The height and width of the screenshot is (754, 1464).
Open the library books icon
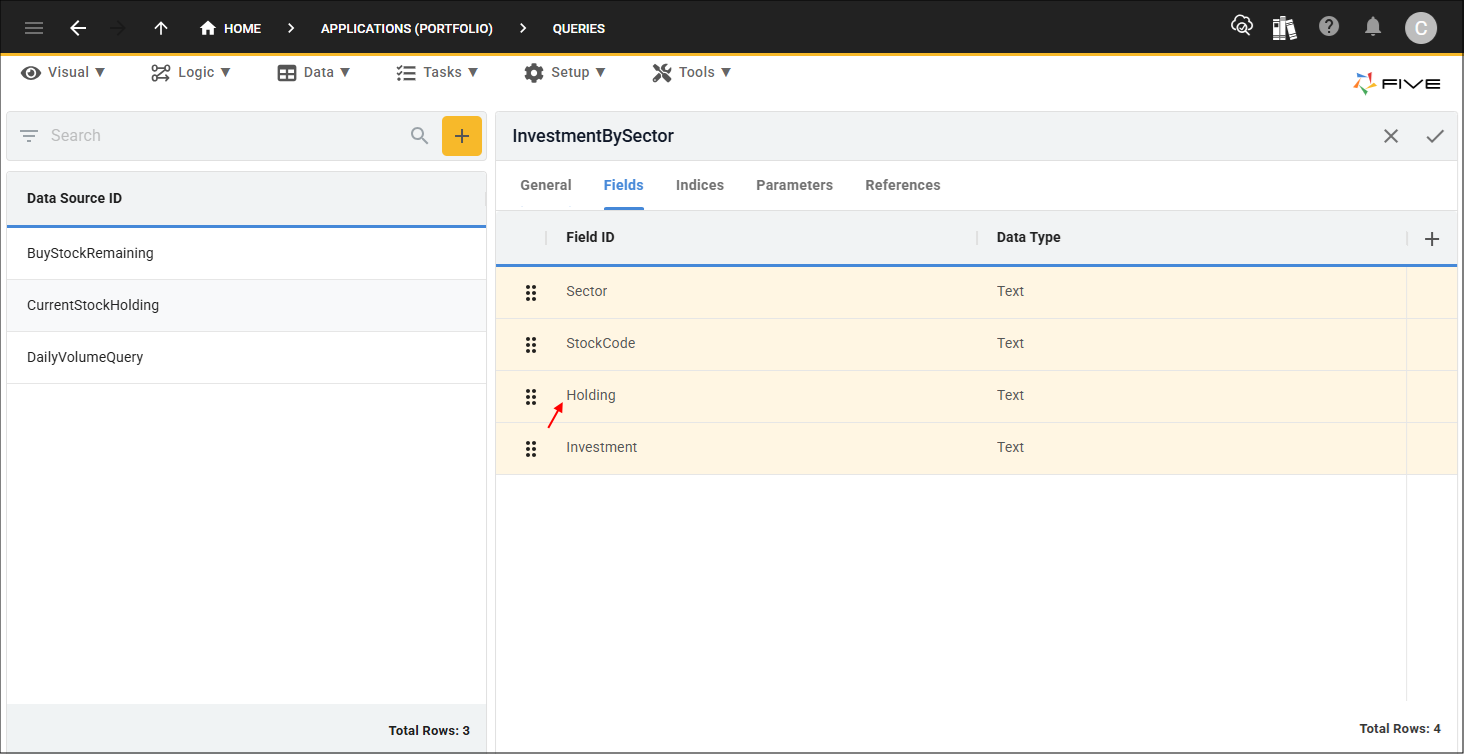(1284, 27)
